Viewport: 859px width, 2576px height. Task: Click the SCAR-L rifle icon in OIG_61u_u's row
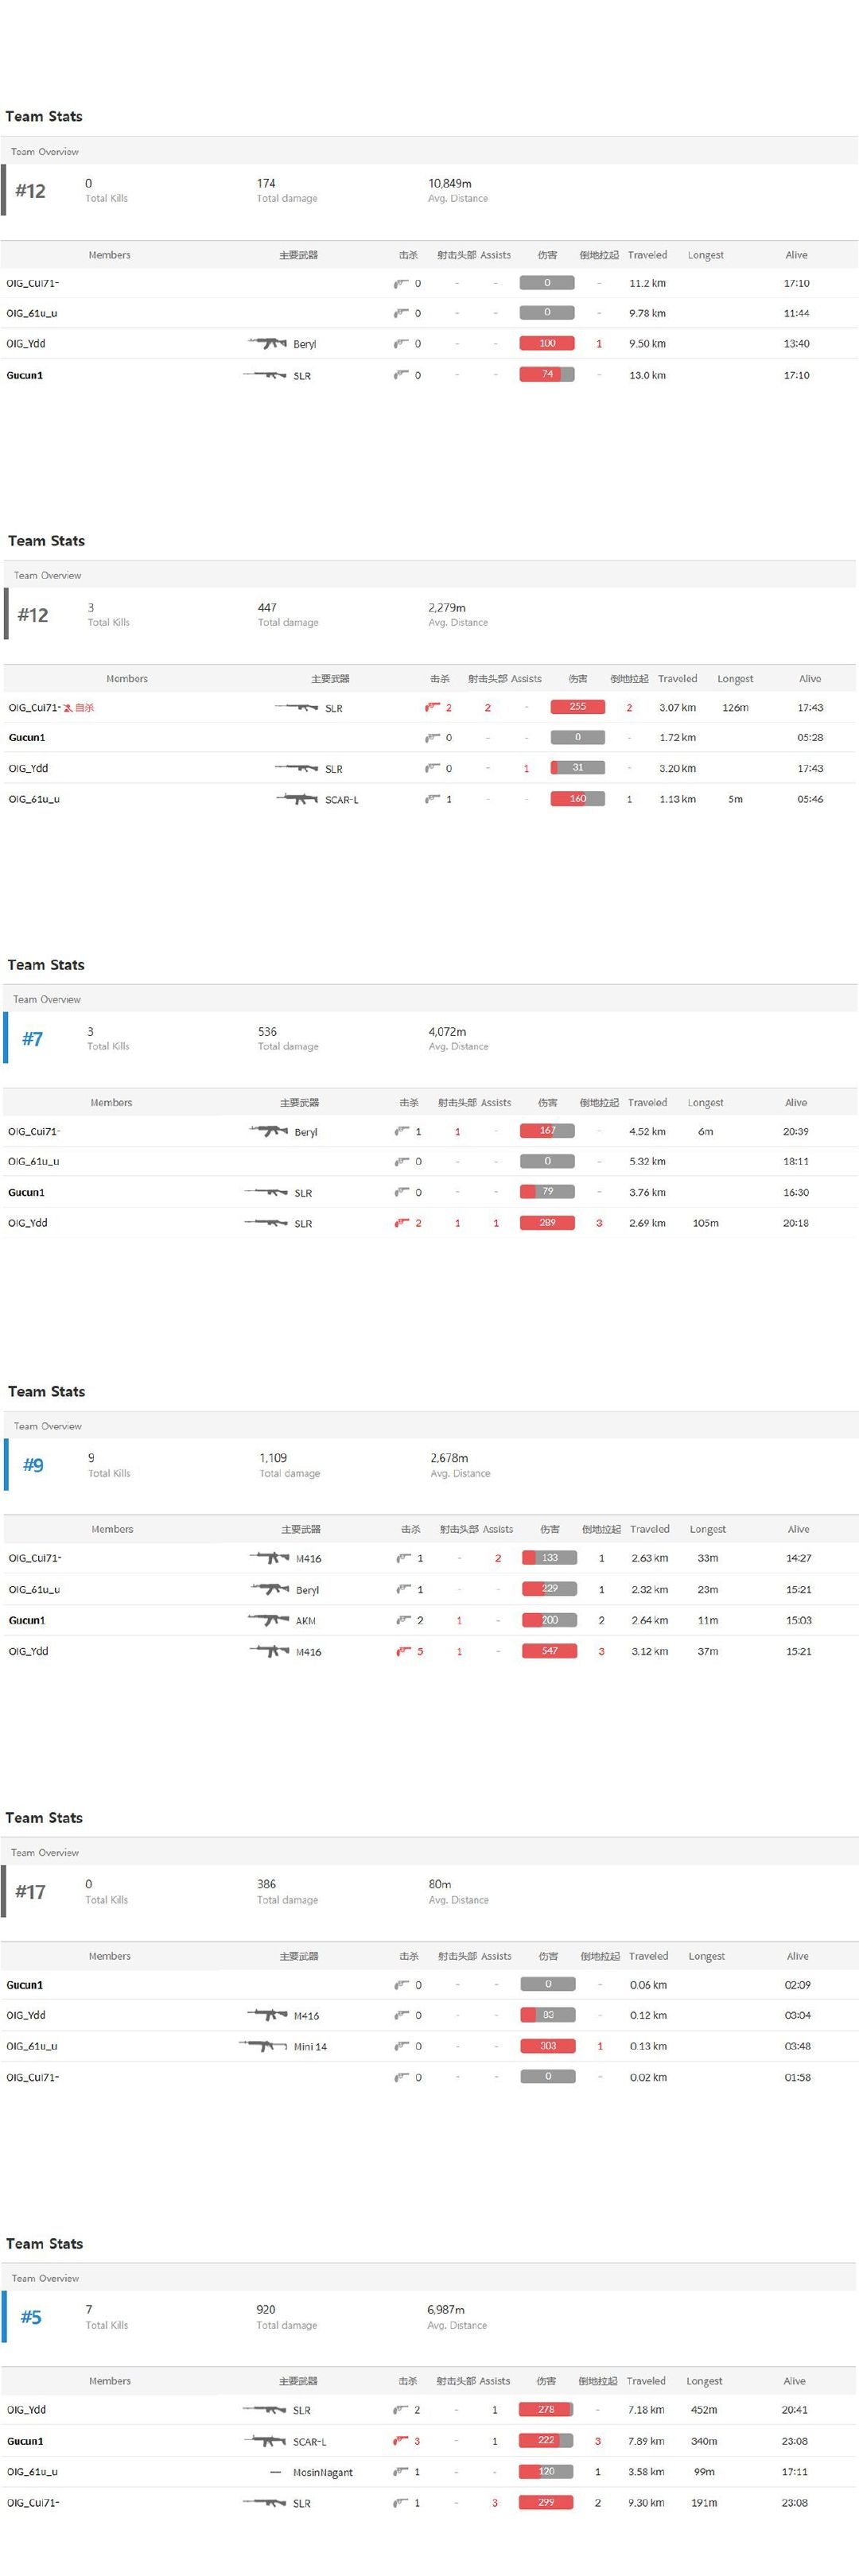coord(297,799)
